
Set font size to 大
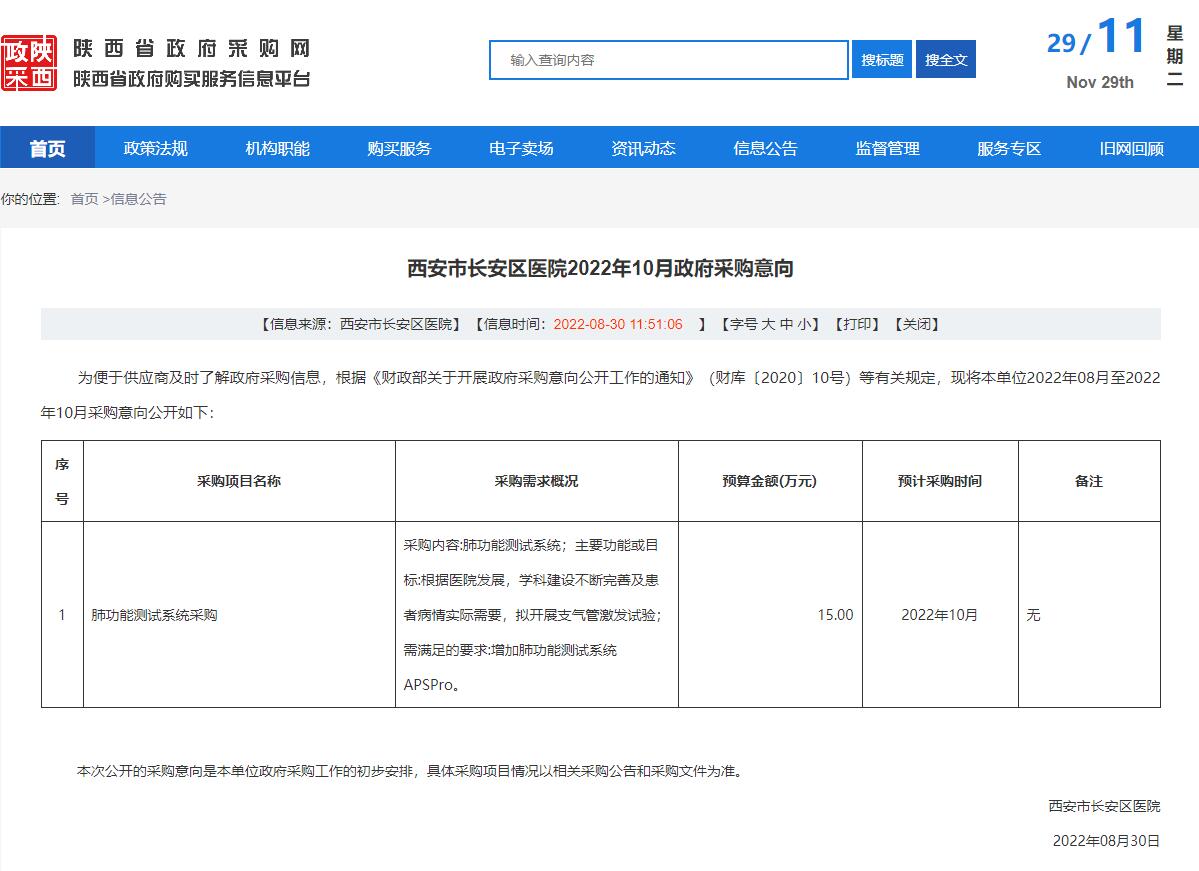click(768, 324)
